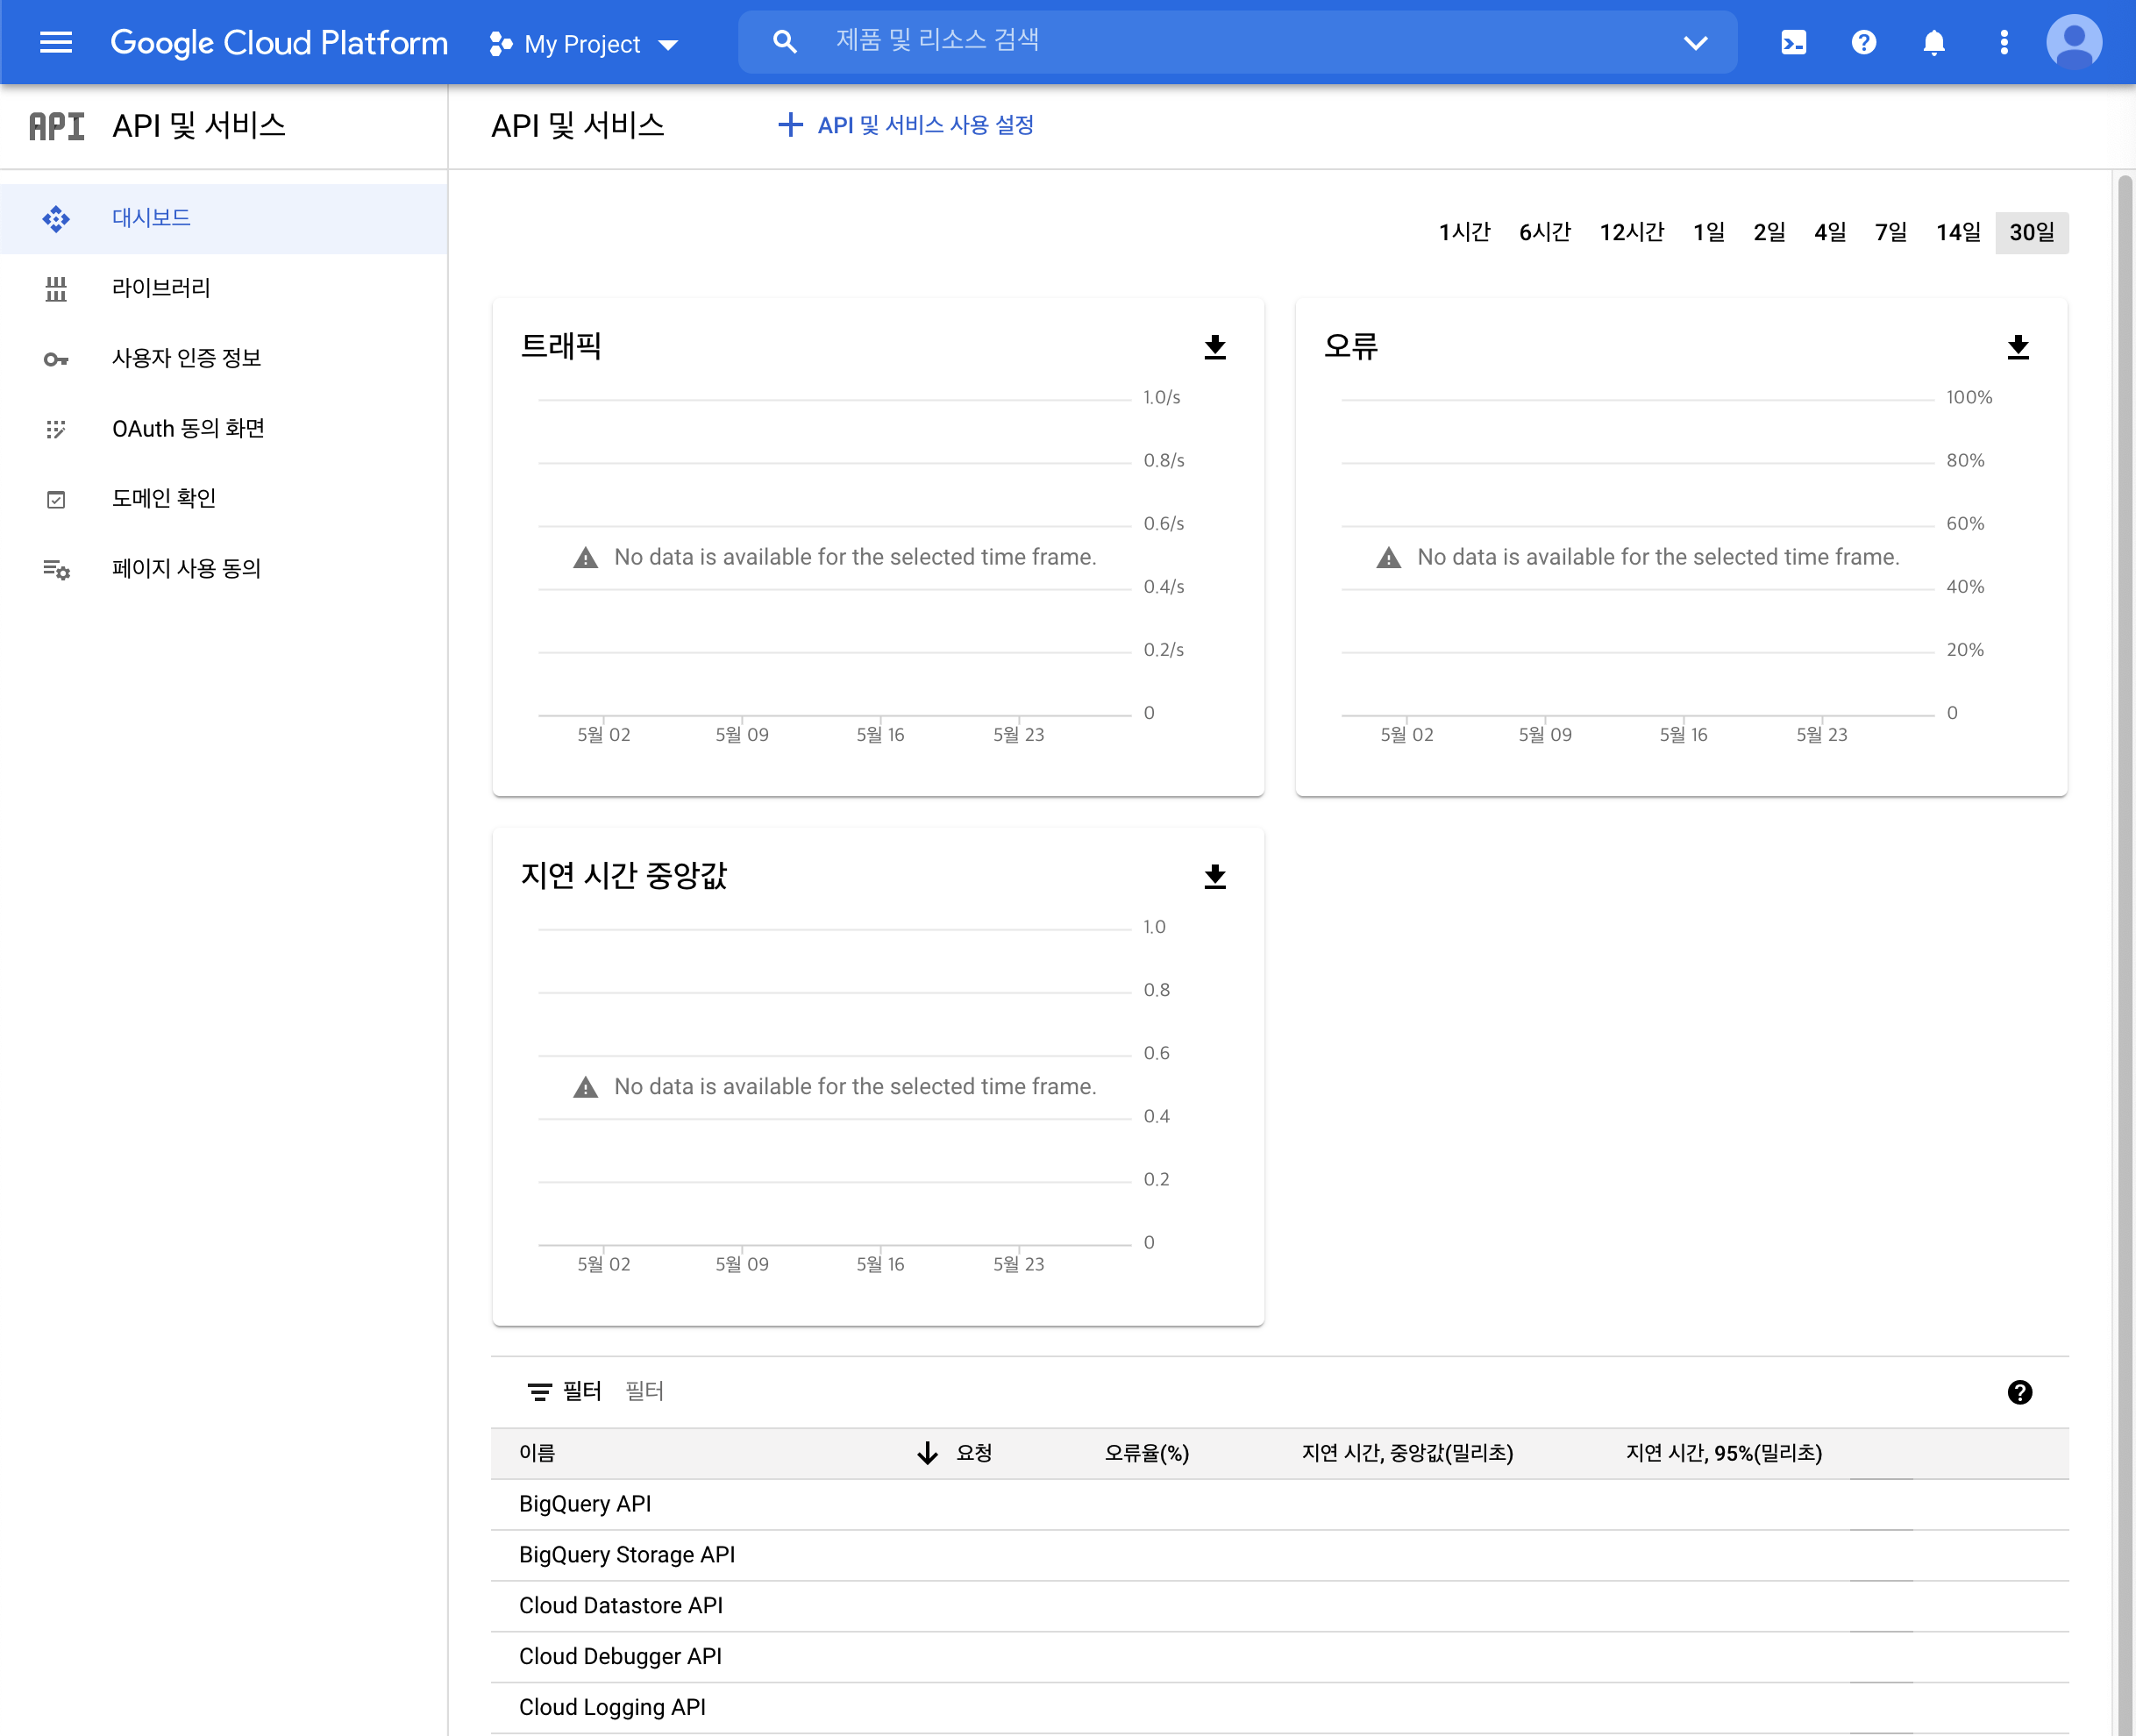Click the table help icon
The height and width of the screenshot is (1736, 2136).
coord(2019,1392)
